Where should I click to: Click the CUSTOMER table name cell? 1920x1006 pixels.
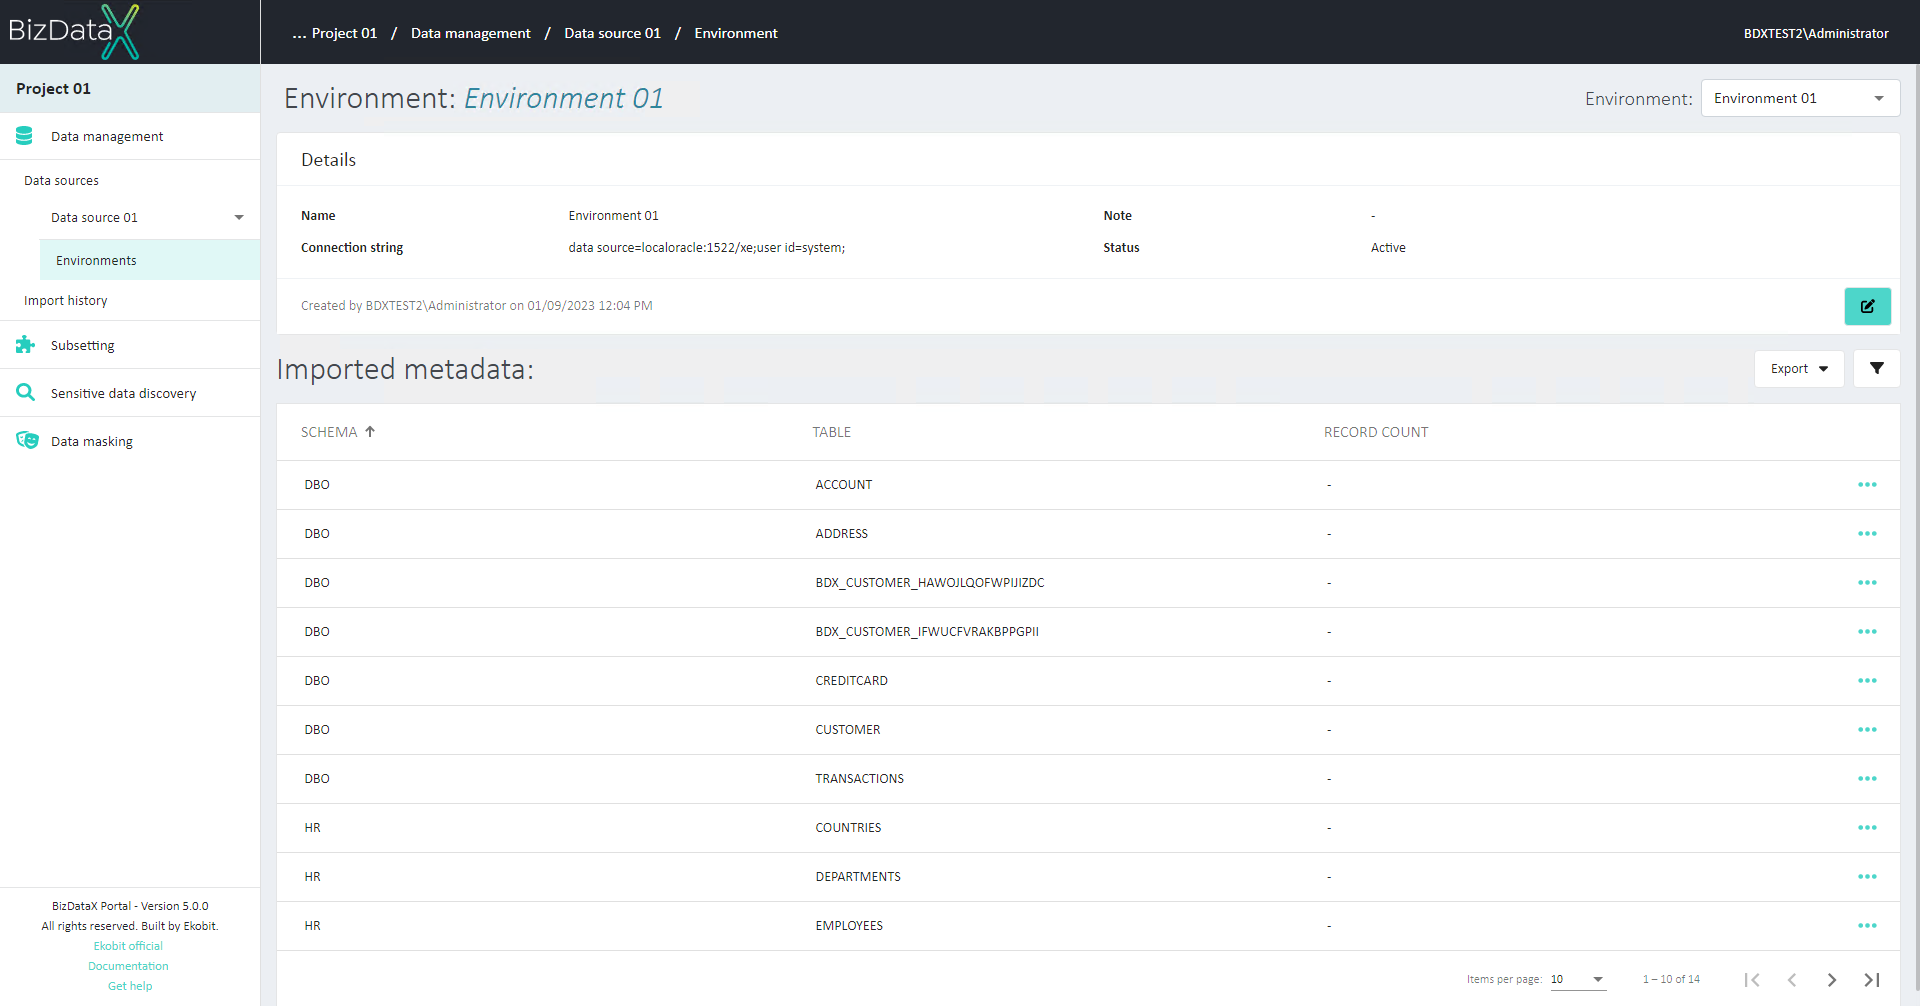[848, 730]
